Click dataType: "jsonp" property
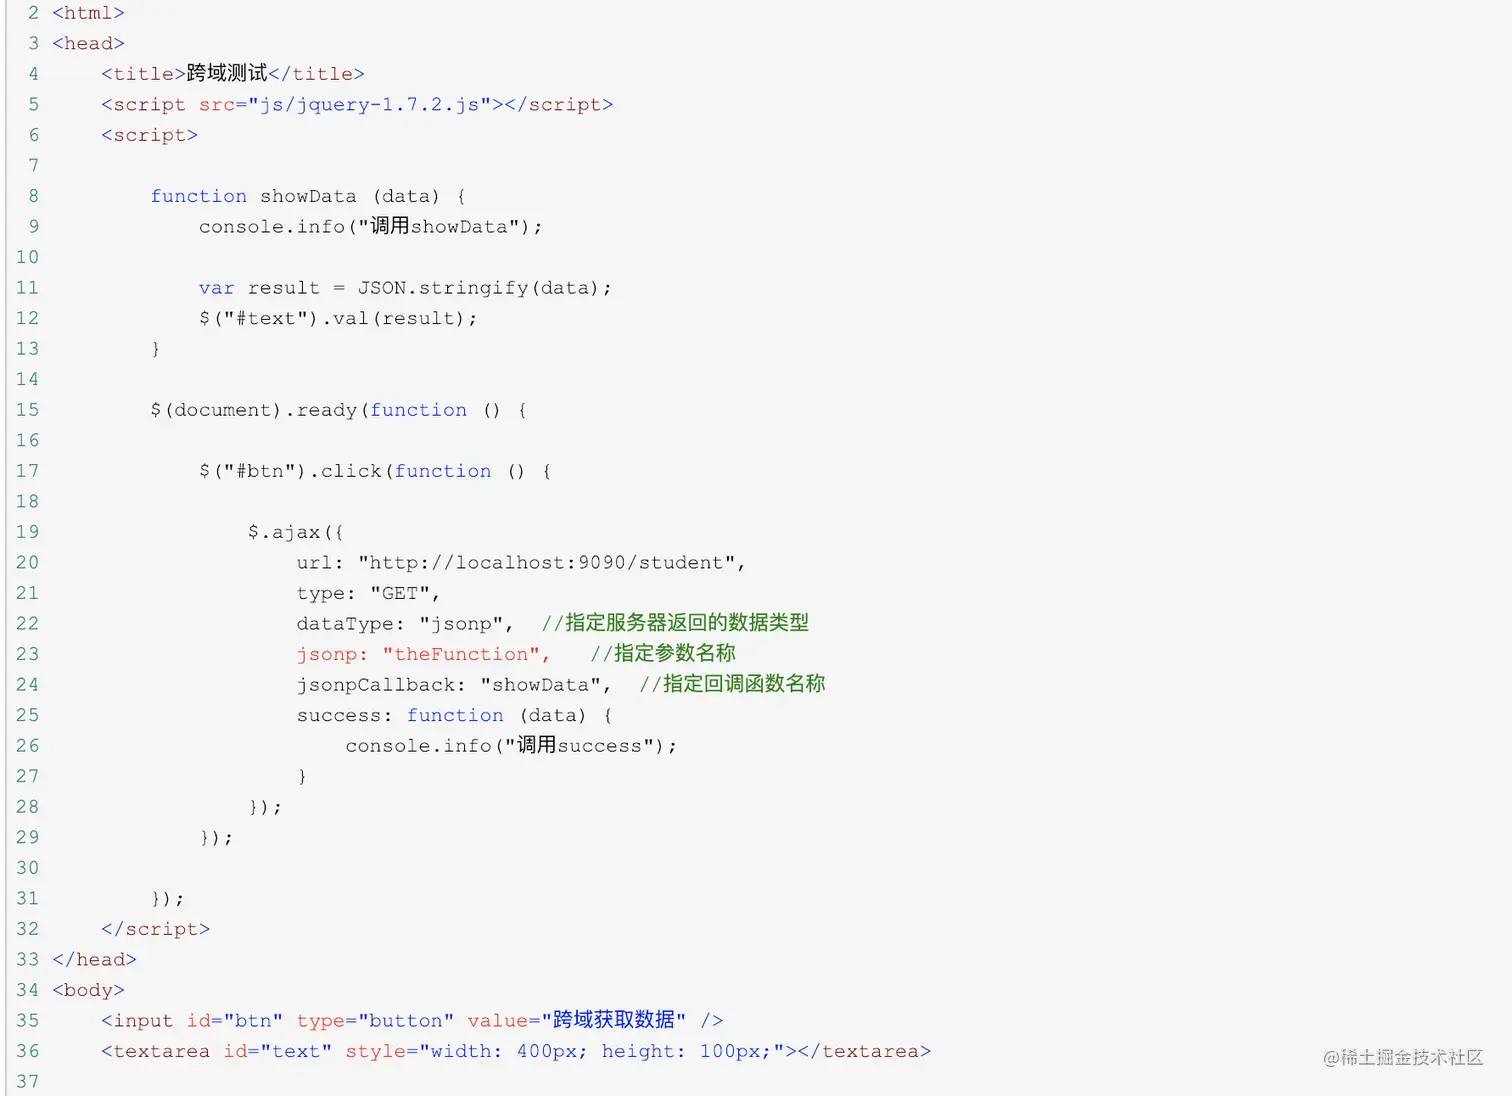1512x1096 pixels. click(405, 624)
